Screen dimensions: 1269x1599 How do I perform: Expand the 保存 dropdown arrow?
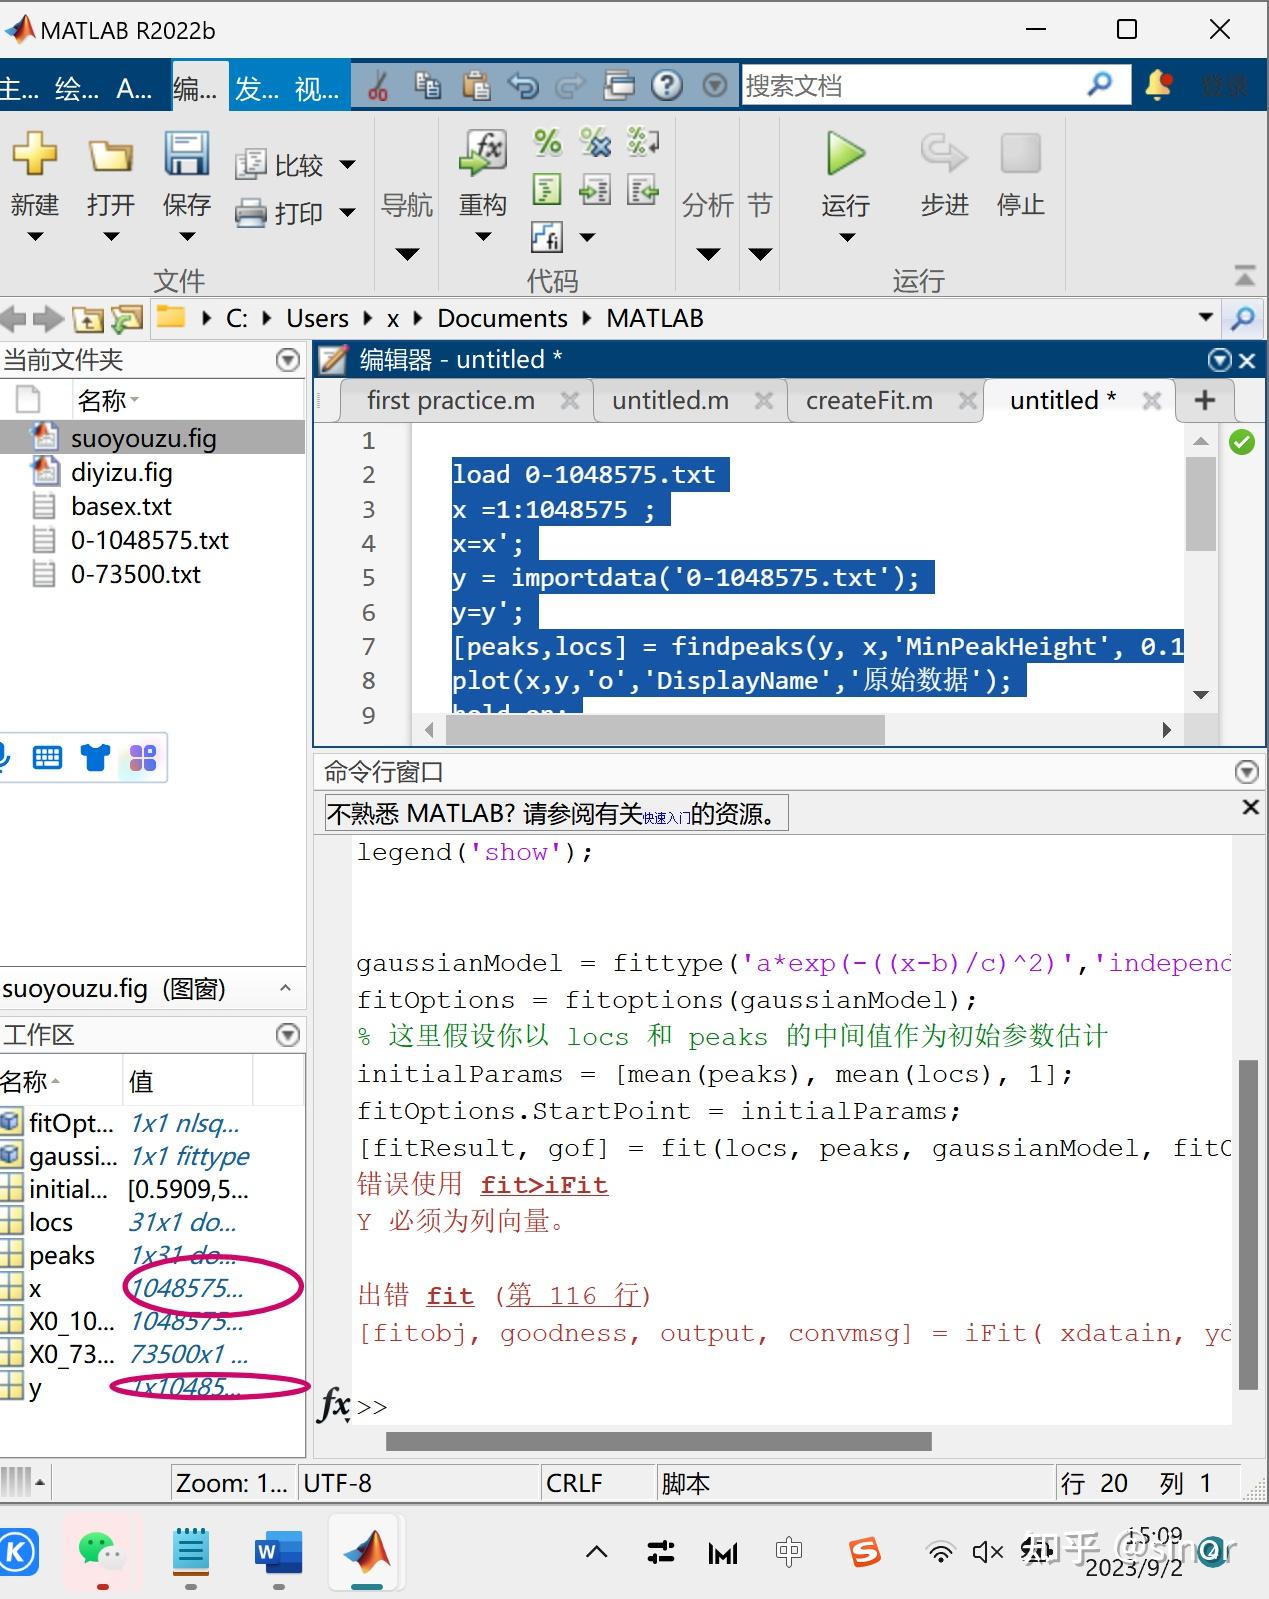coord(187,237)
